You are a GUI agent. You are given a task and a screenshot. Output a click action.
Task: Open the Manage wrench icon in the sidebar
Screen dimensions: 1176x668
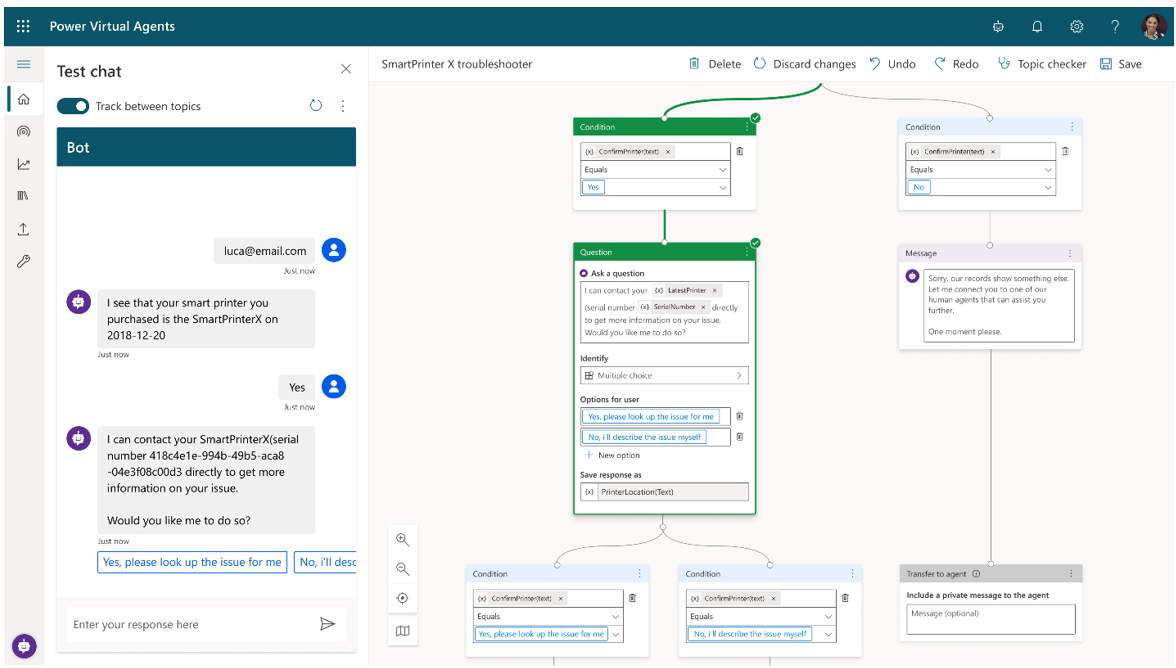[23, 262]
